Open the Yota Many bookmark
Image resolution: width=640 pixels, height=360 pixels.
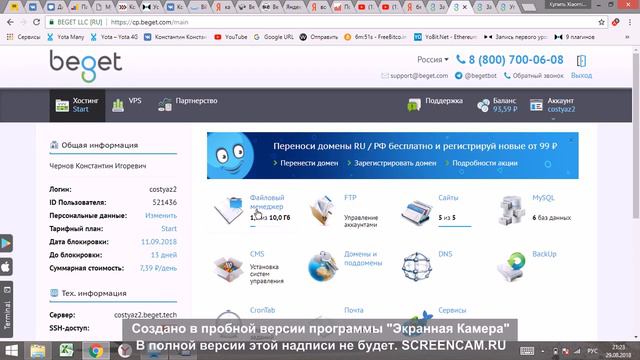65,37
